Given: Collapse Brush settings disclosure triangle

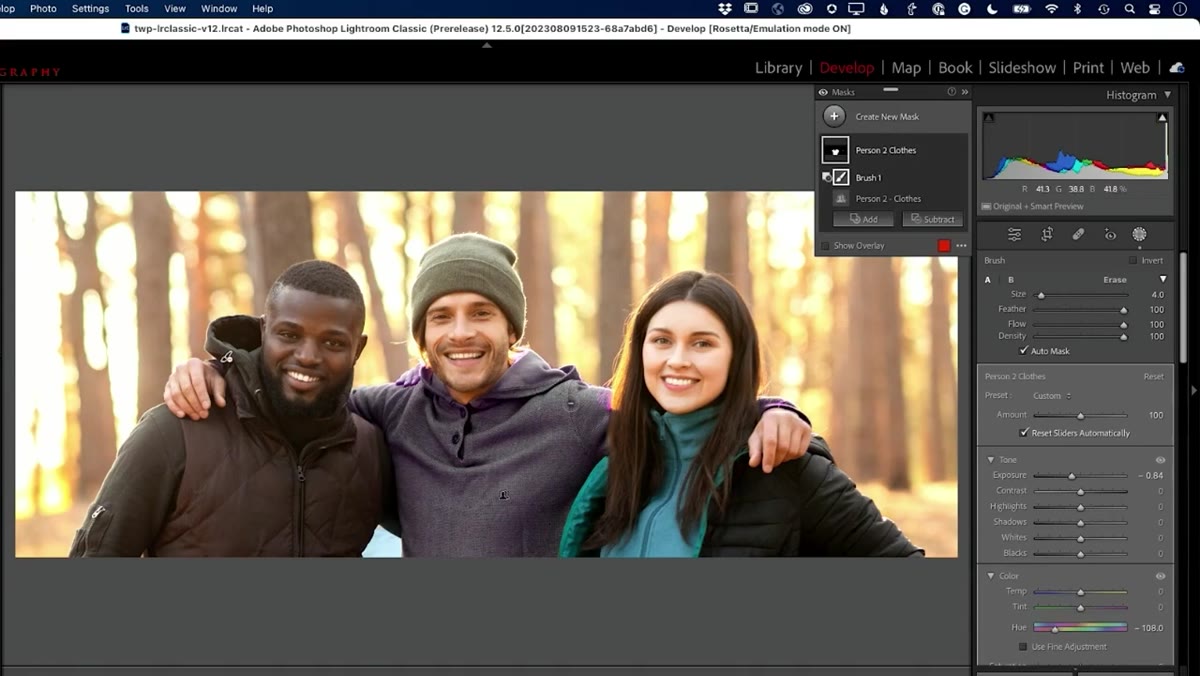Looking at the screenshot, I should pos(1163,279).
